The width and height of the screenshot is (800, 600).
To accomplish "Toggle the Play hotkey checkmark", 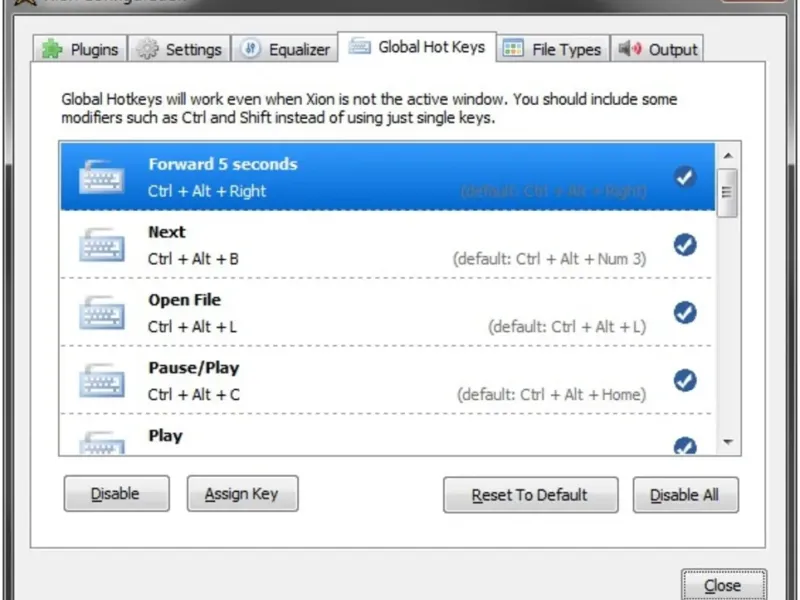I will click(685, 445).
